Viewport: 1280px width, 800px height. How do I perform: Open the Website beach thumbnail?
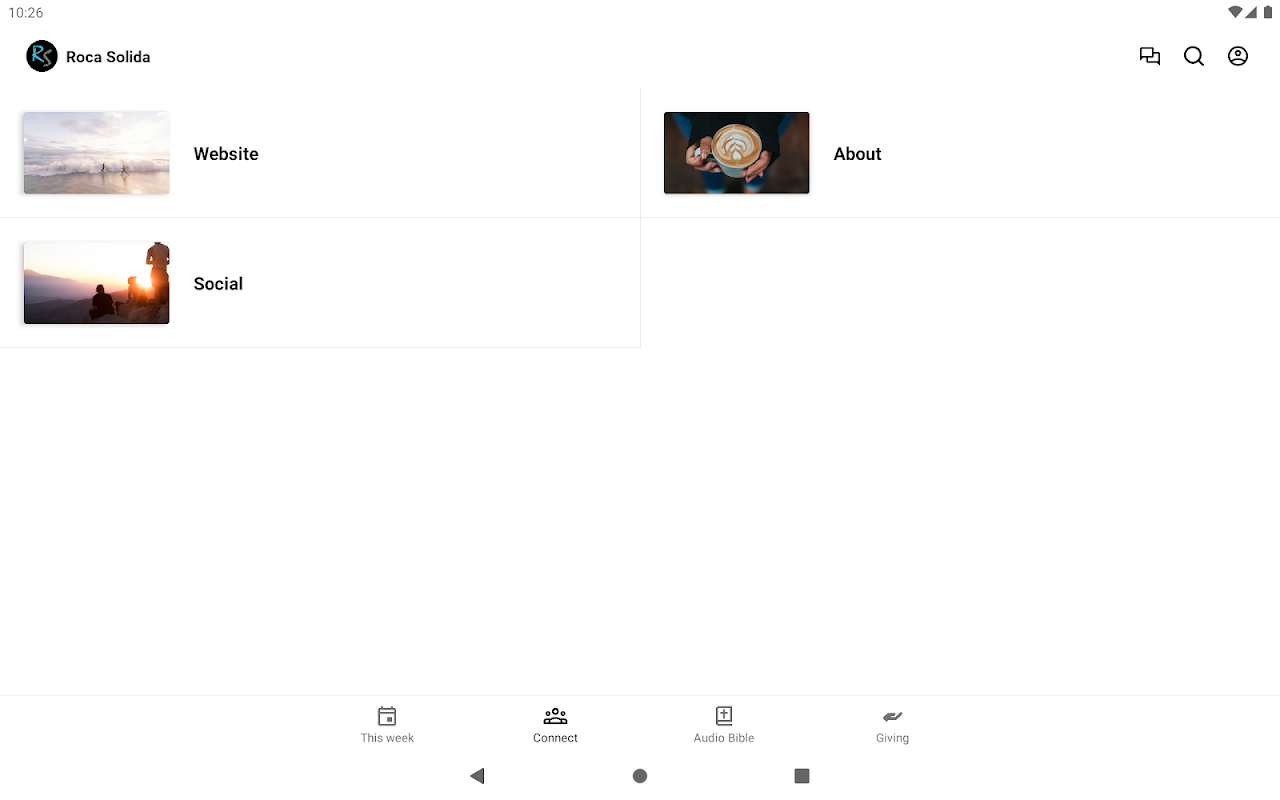pos(96,153)
